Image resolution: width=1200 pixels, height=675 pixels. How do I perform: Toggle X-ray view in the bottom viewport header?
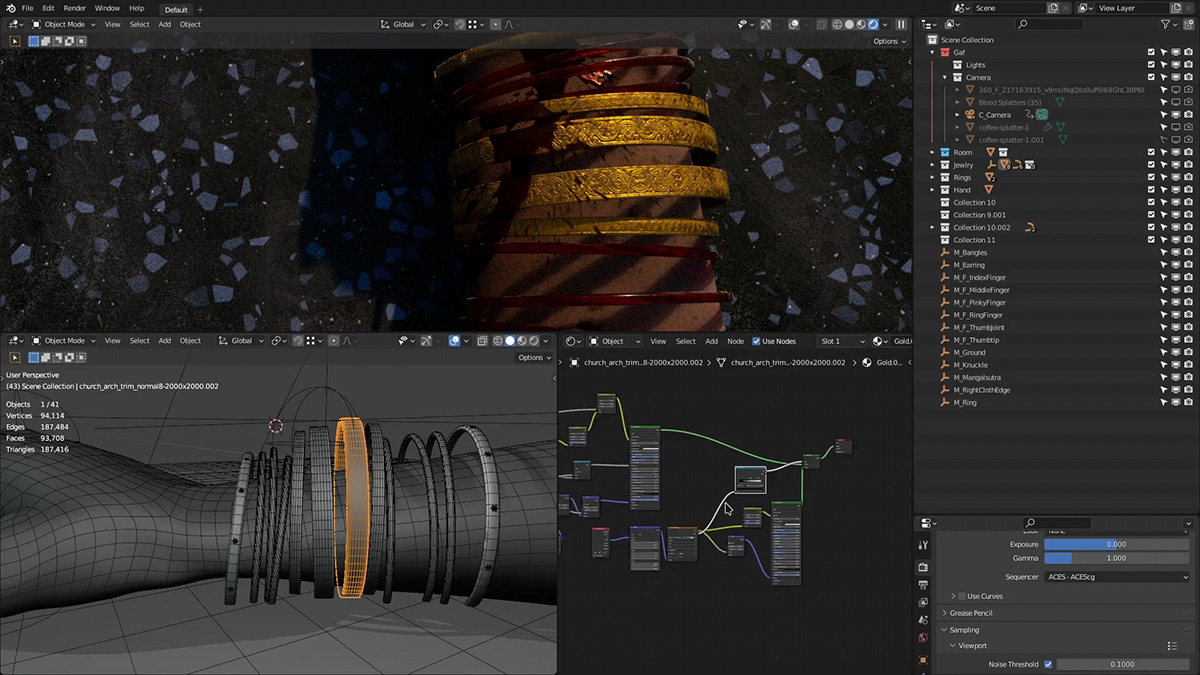(x=482, y=341)
